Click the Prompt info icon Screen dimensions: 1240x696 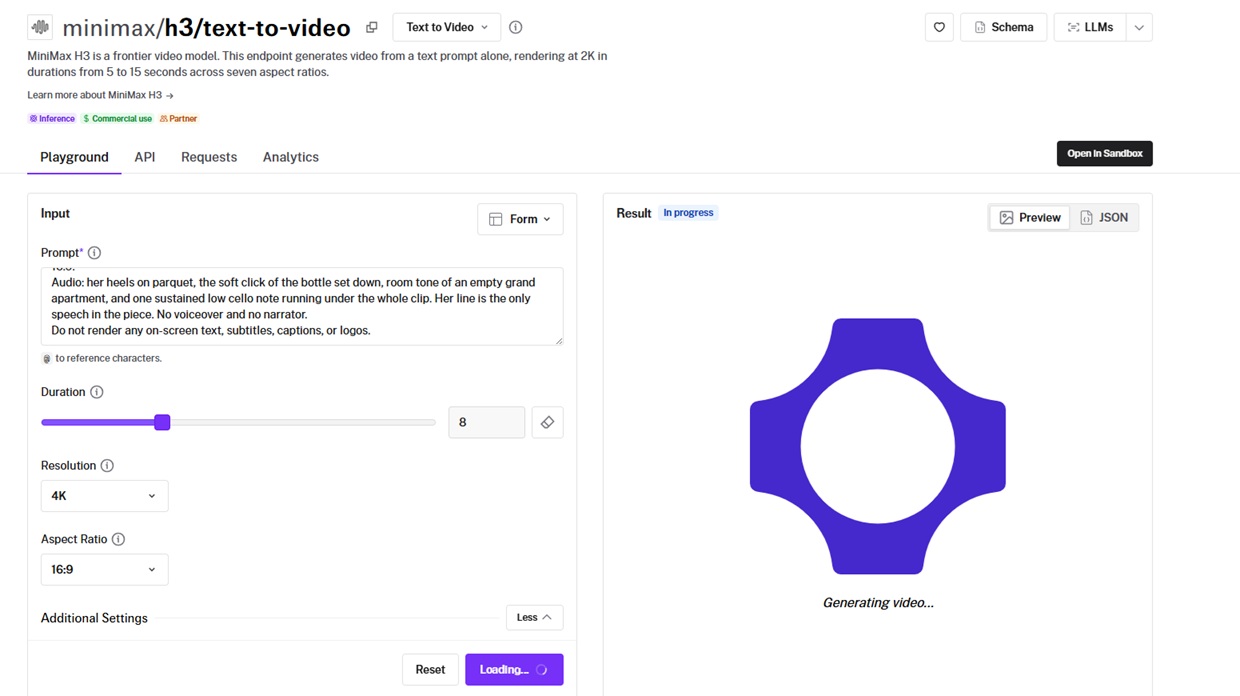point(95,253)
